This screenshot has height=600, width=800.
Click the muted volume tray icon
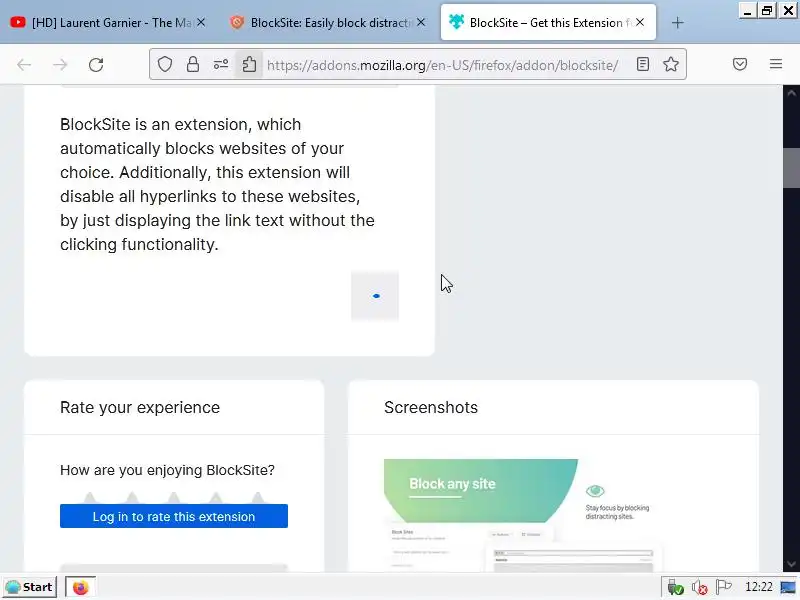(699, 588)
